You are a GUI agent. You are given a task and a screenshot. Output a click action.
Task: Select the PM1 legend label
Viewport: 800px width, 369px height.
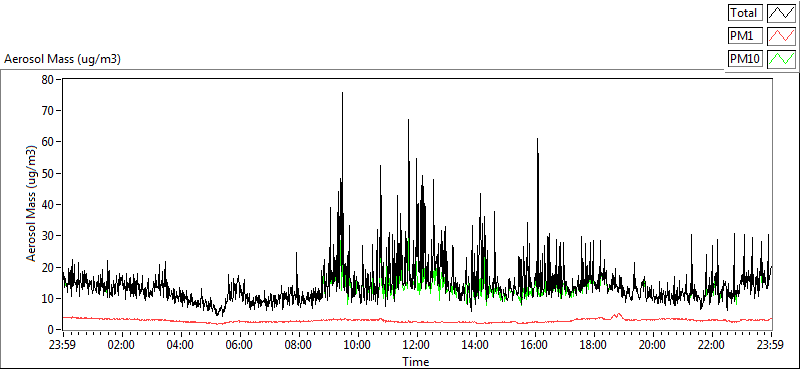[x=745, y=36]
